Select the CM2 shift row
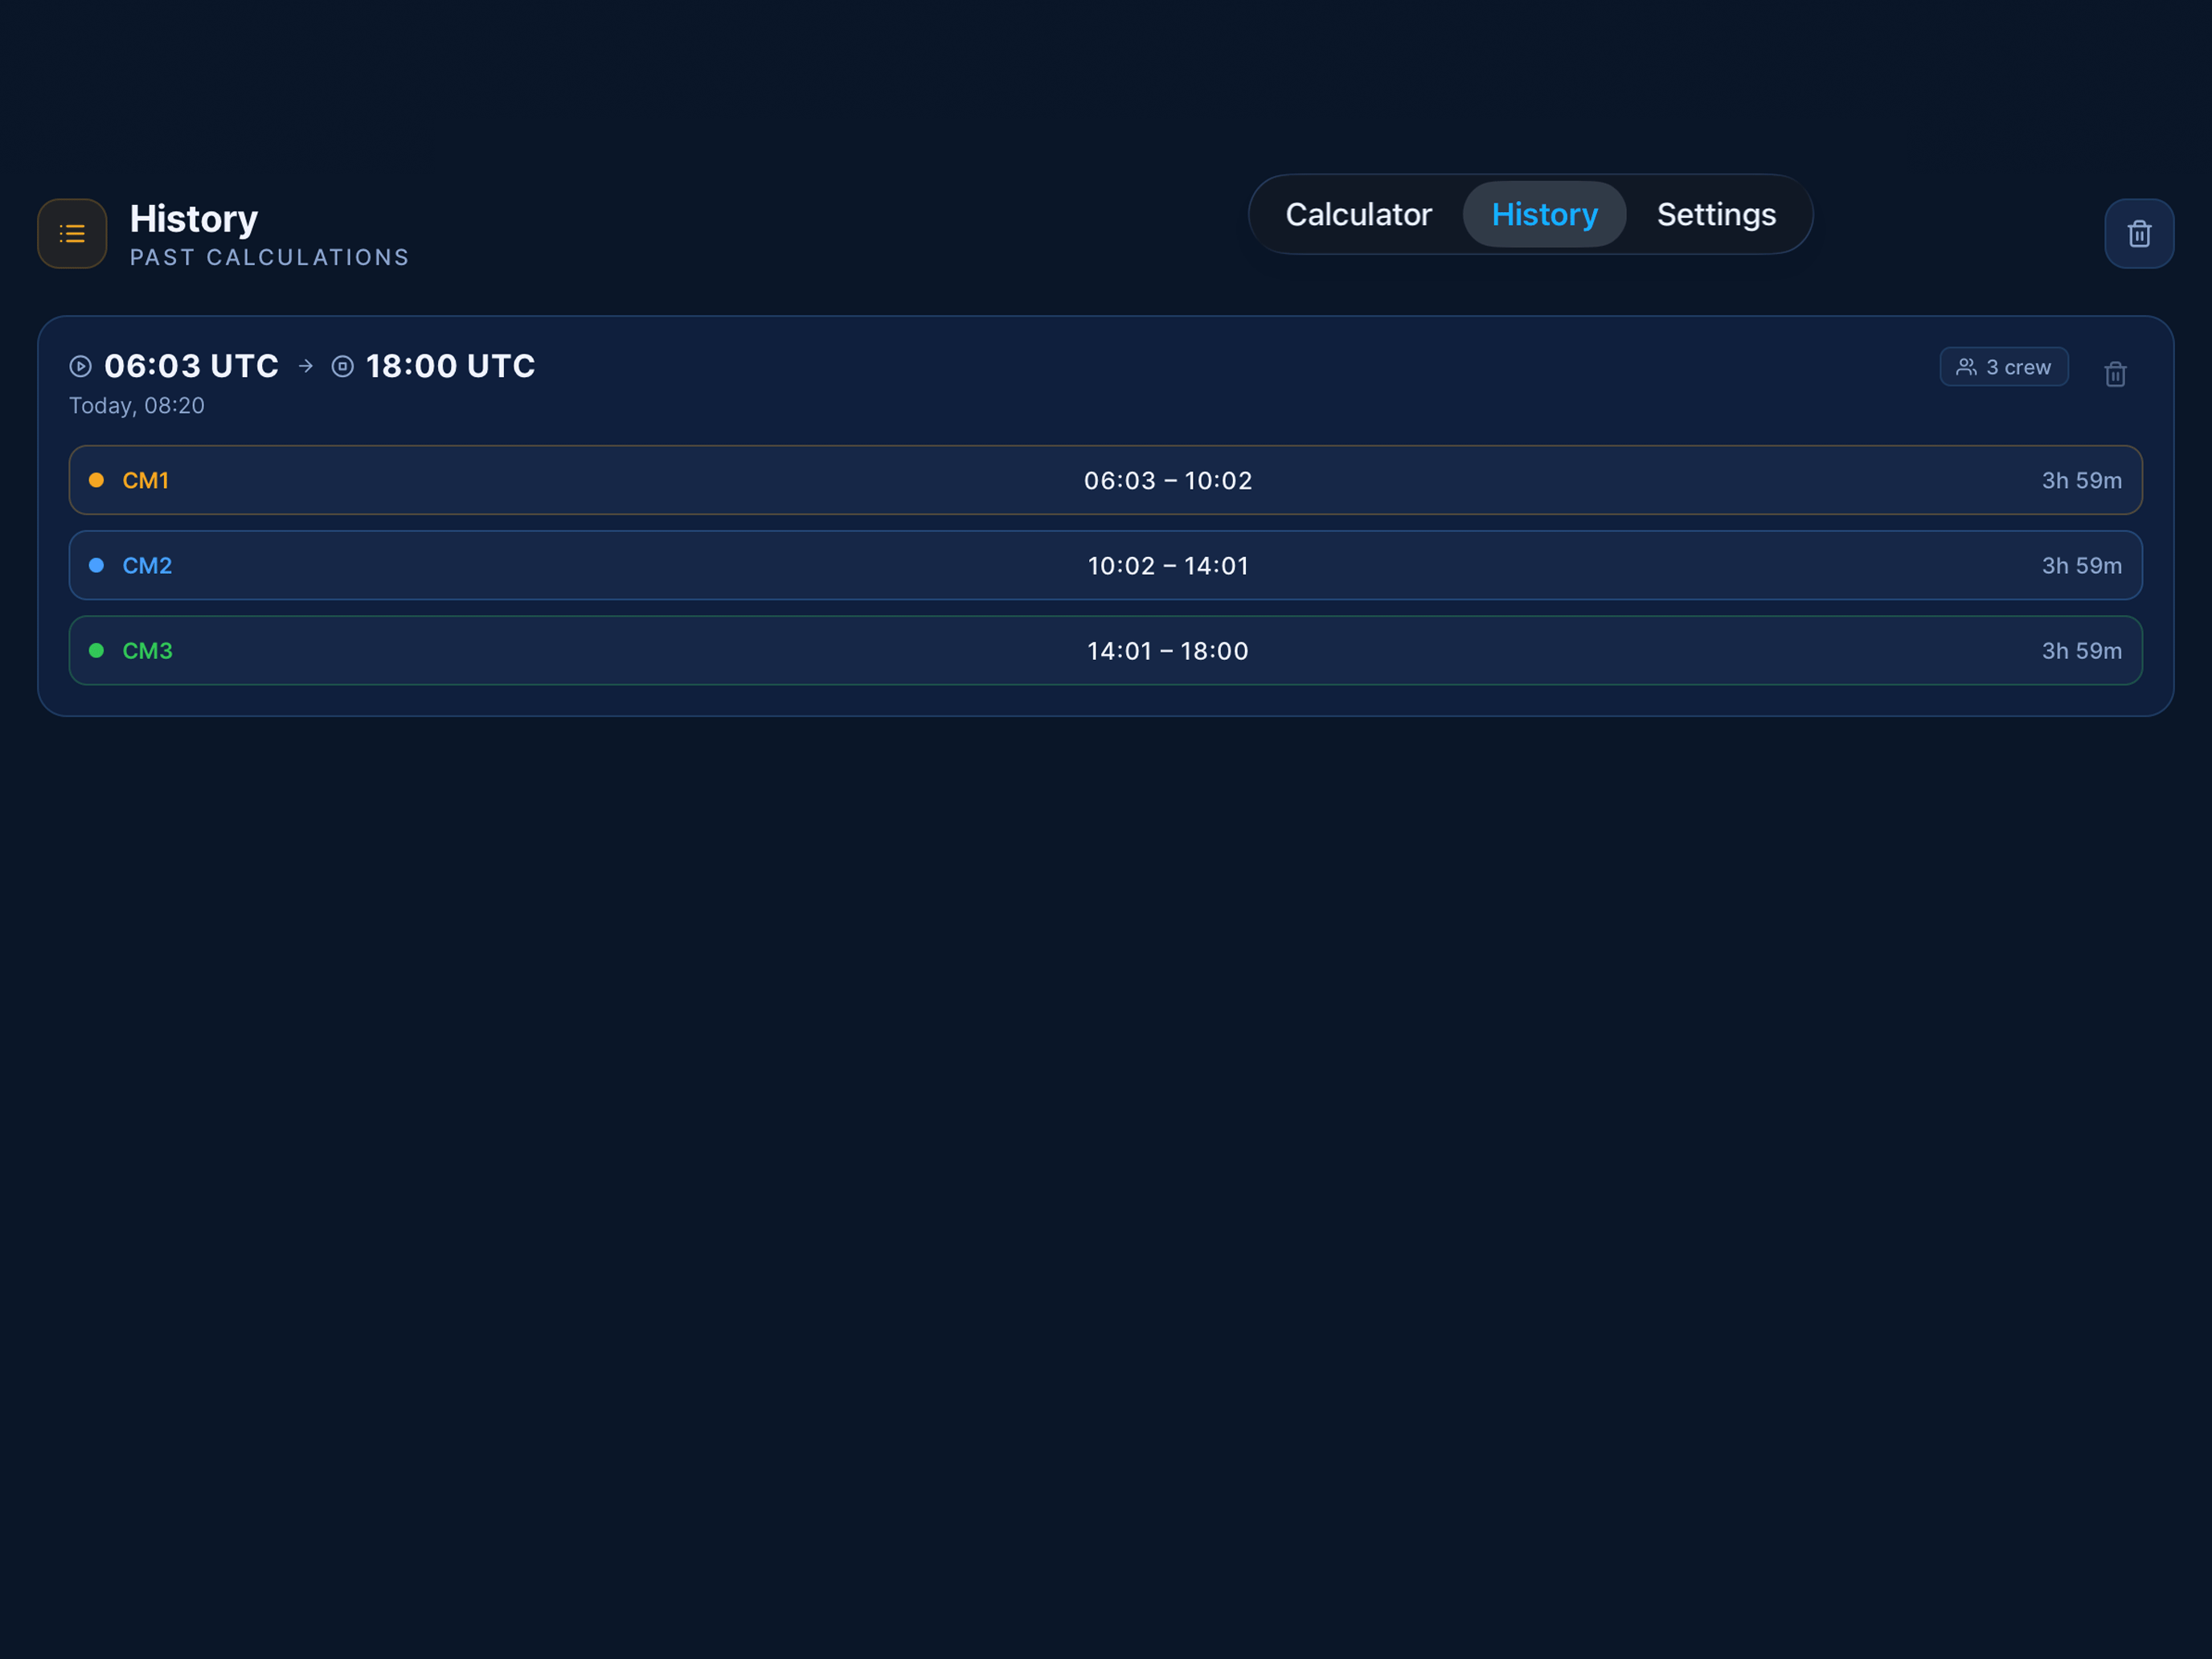This screenshot has height=1659, width=2212. coord(1106,565)
